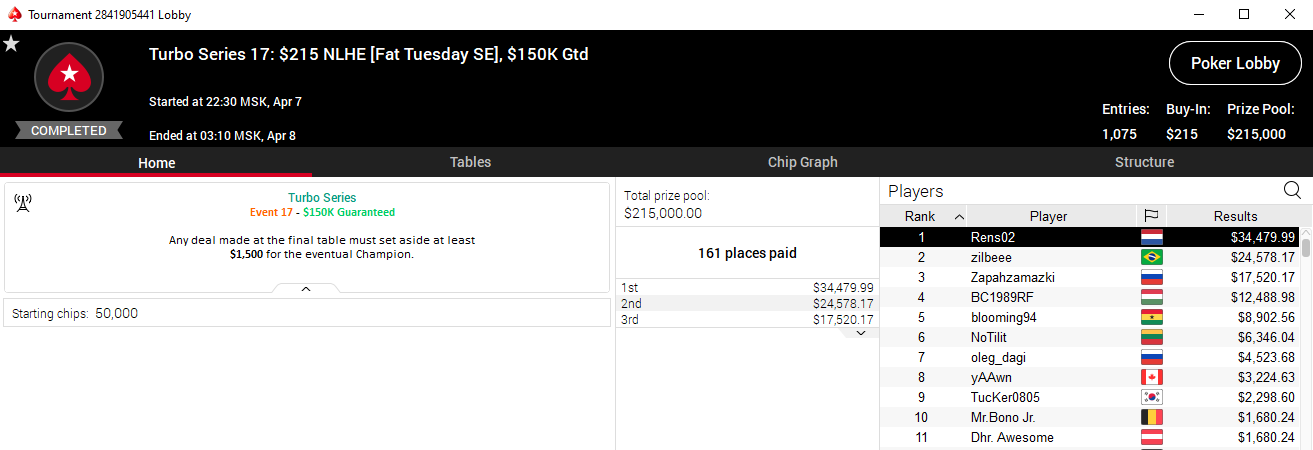The height and width of the screenshot is (450, 1313).
Task: Click the South Korea flag for TucKer0805
Action: tap(1151, 397)
